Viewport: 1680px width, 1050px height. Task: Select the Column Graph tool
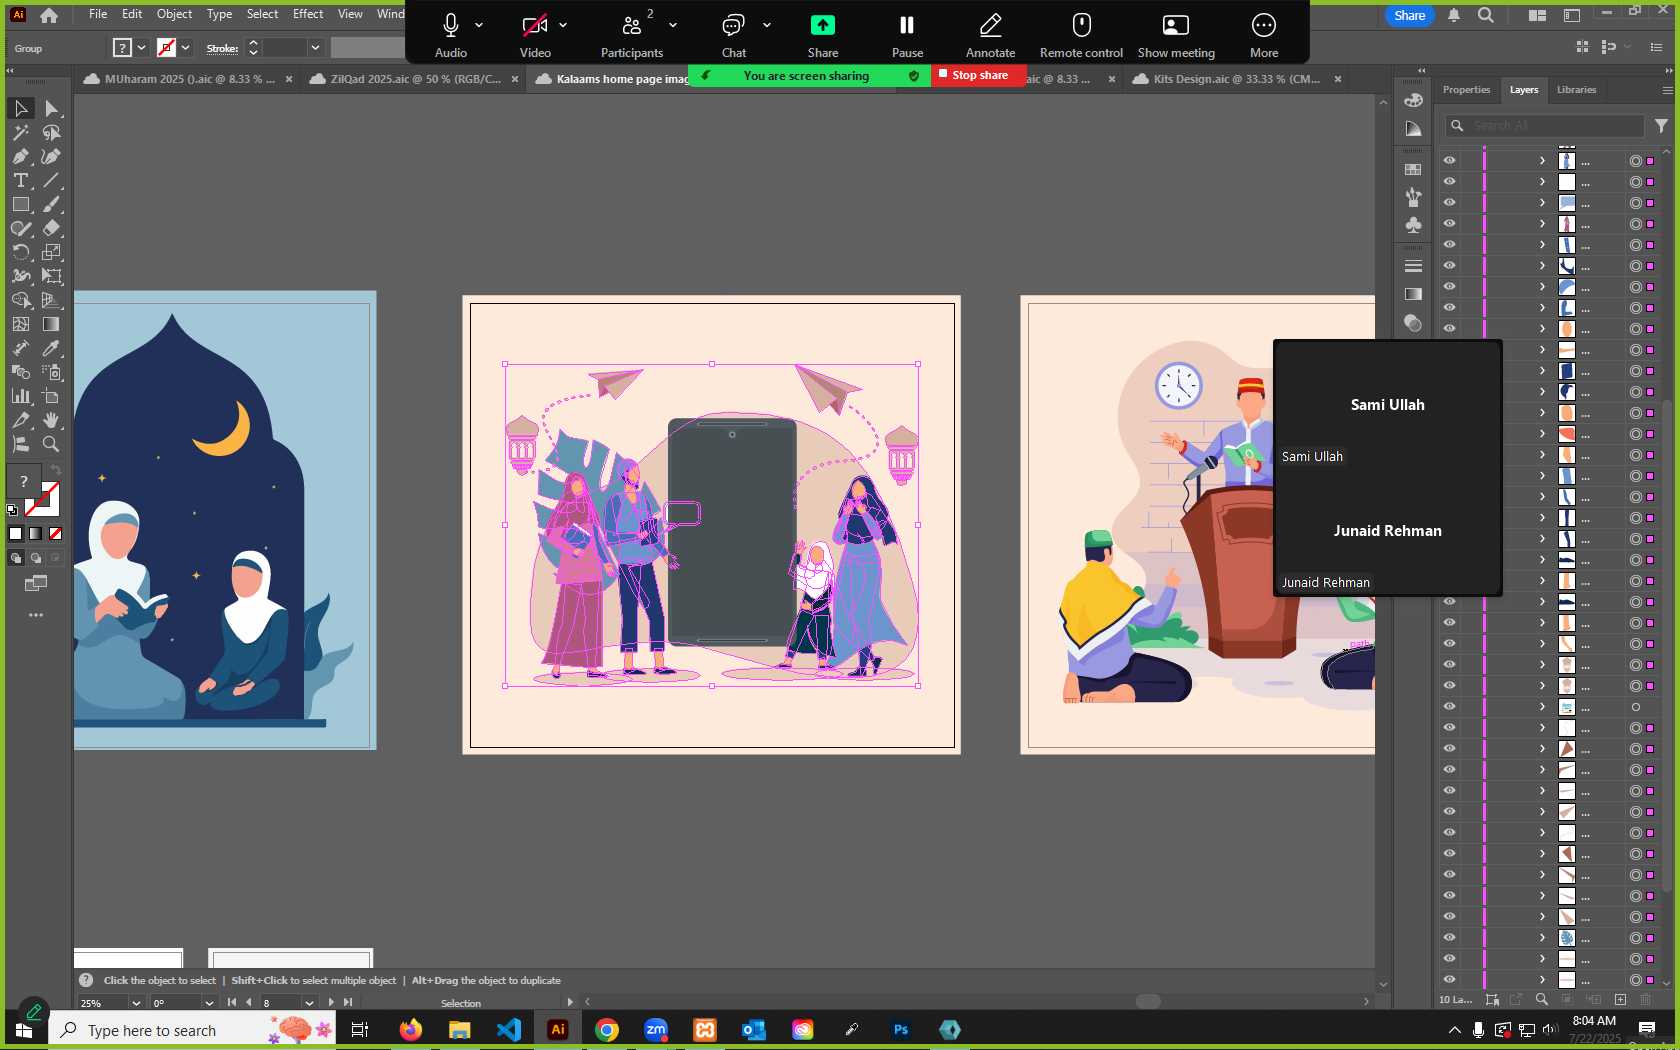tap(20, 396)
